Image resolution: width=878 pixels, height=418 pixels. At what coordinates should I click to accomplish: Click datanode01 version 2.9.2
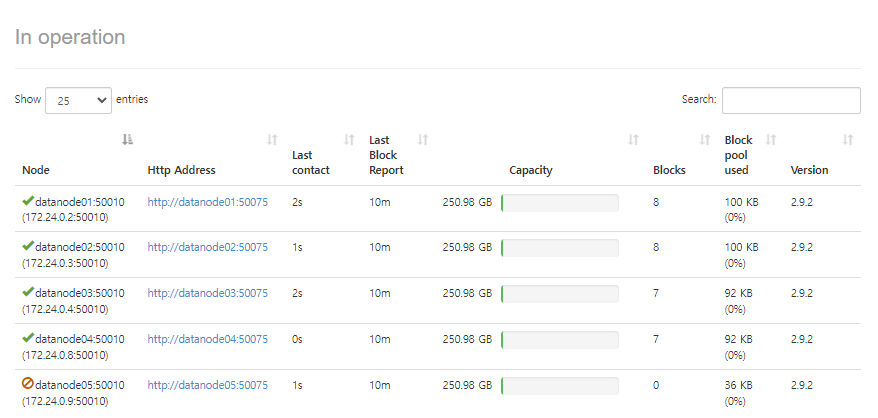click(x=801, y=202)
